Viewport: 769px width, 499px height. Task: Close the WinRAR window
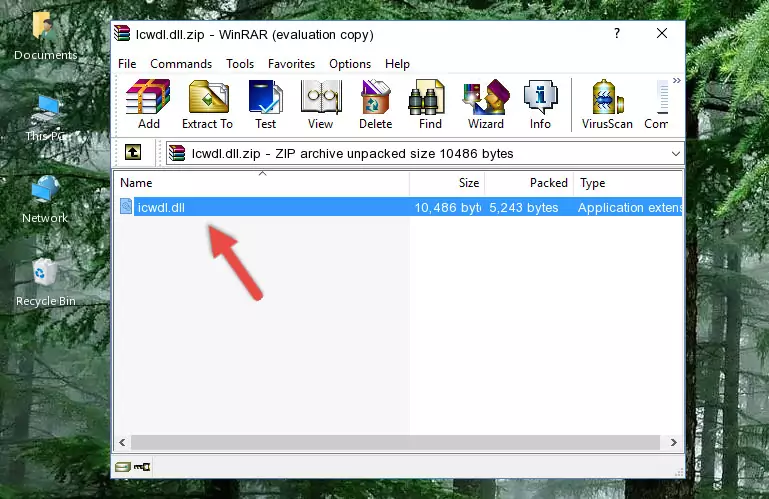click(662, 33)
